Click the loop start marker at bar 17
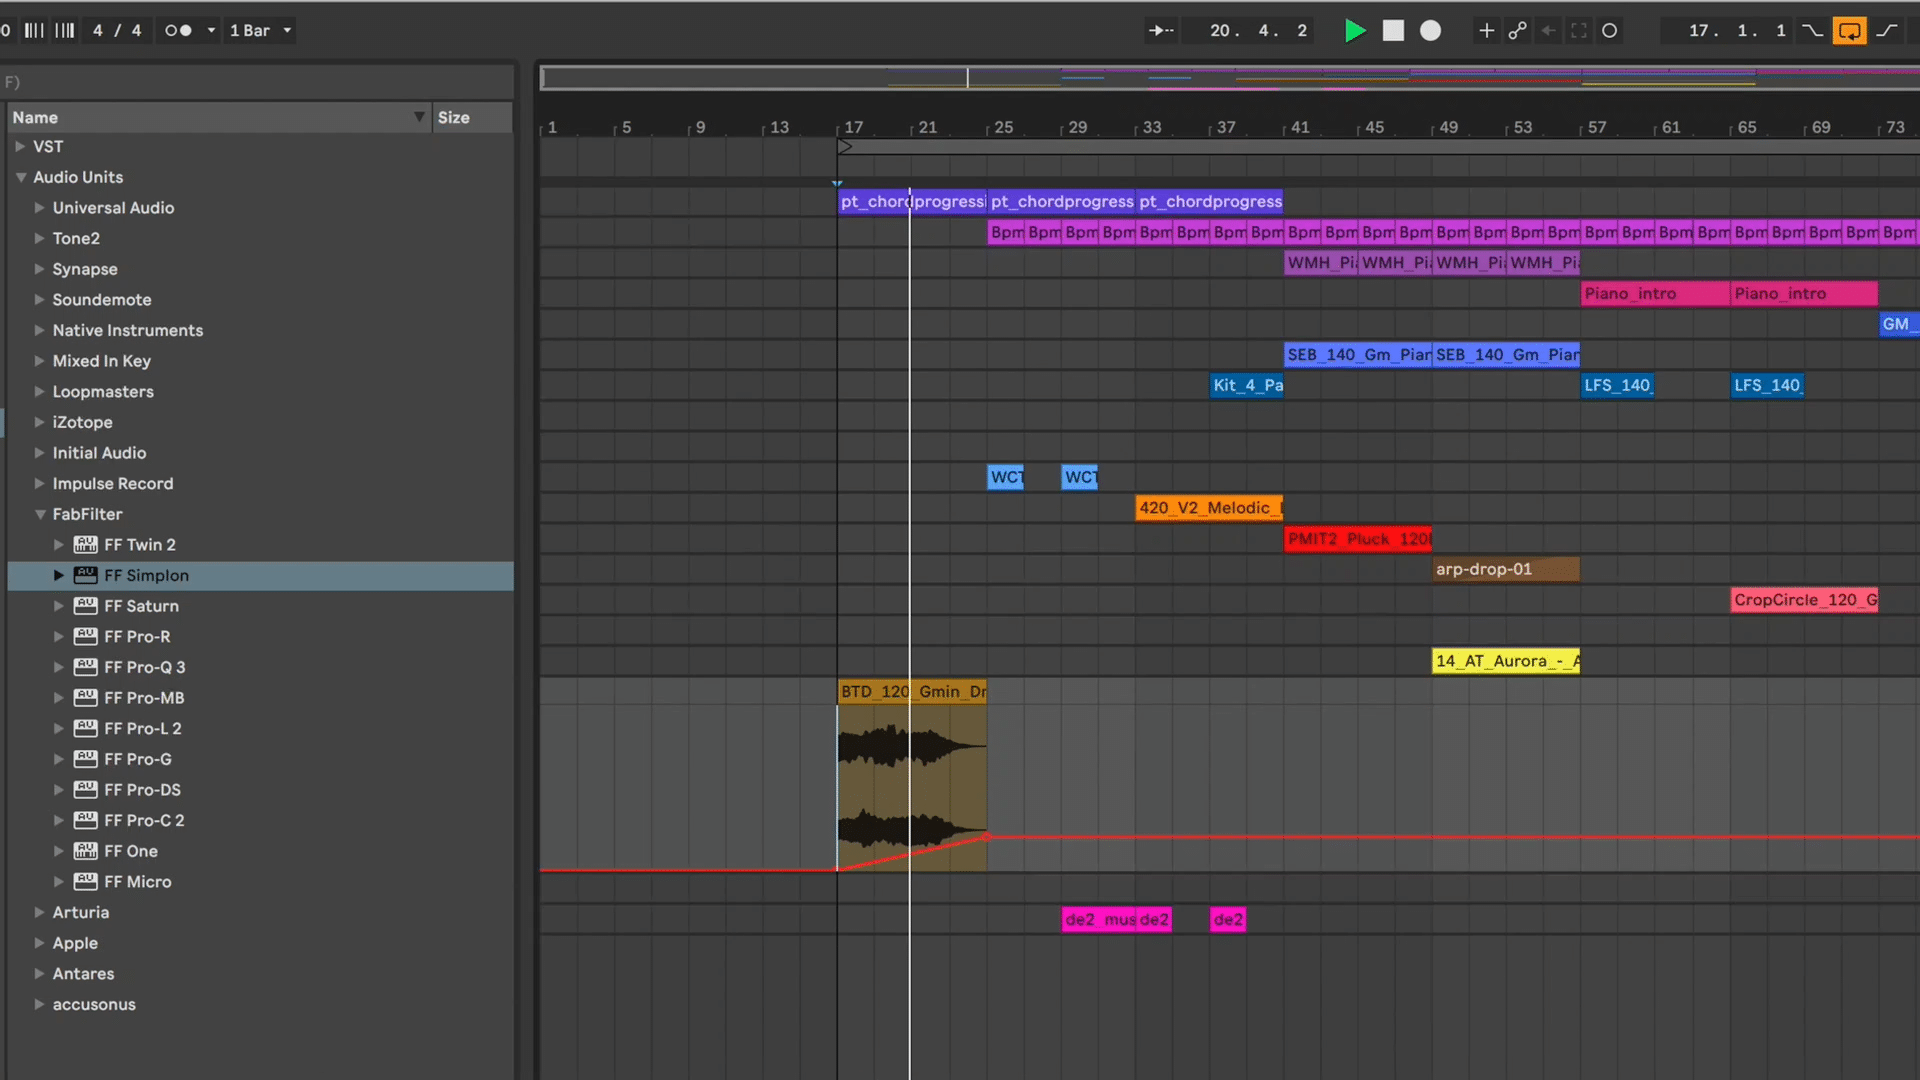 [845, 147]
